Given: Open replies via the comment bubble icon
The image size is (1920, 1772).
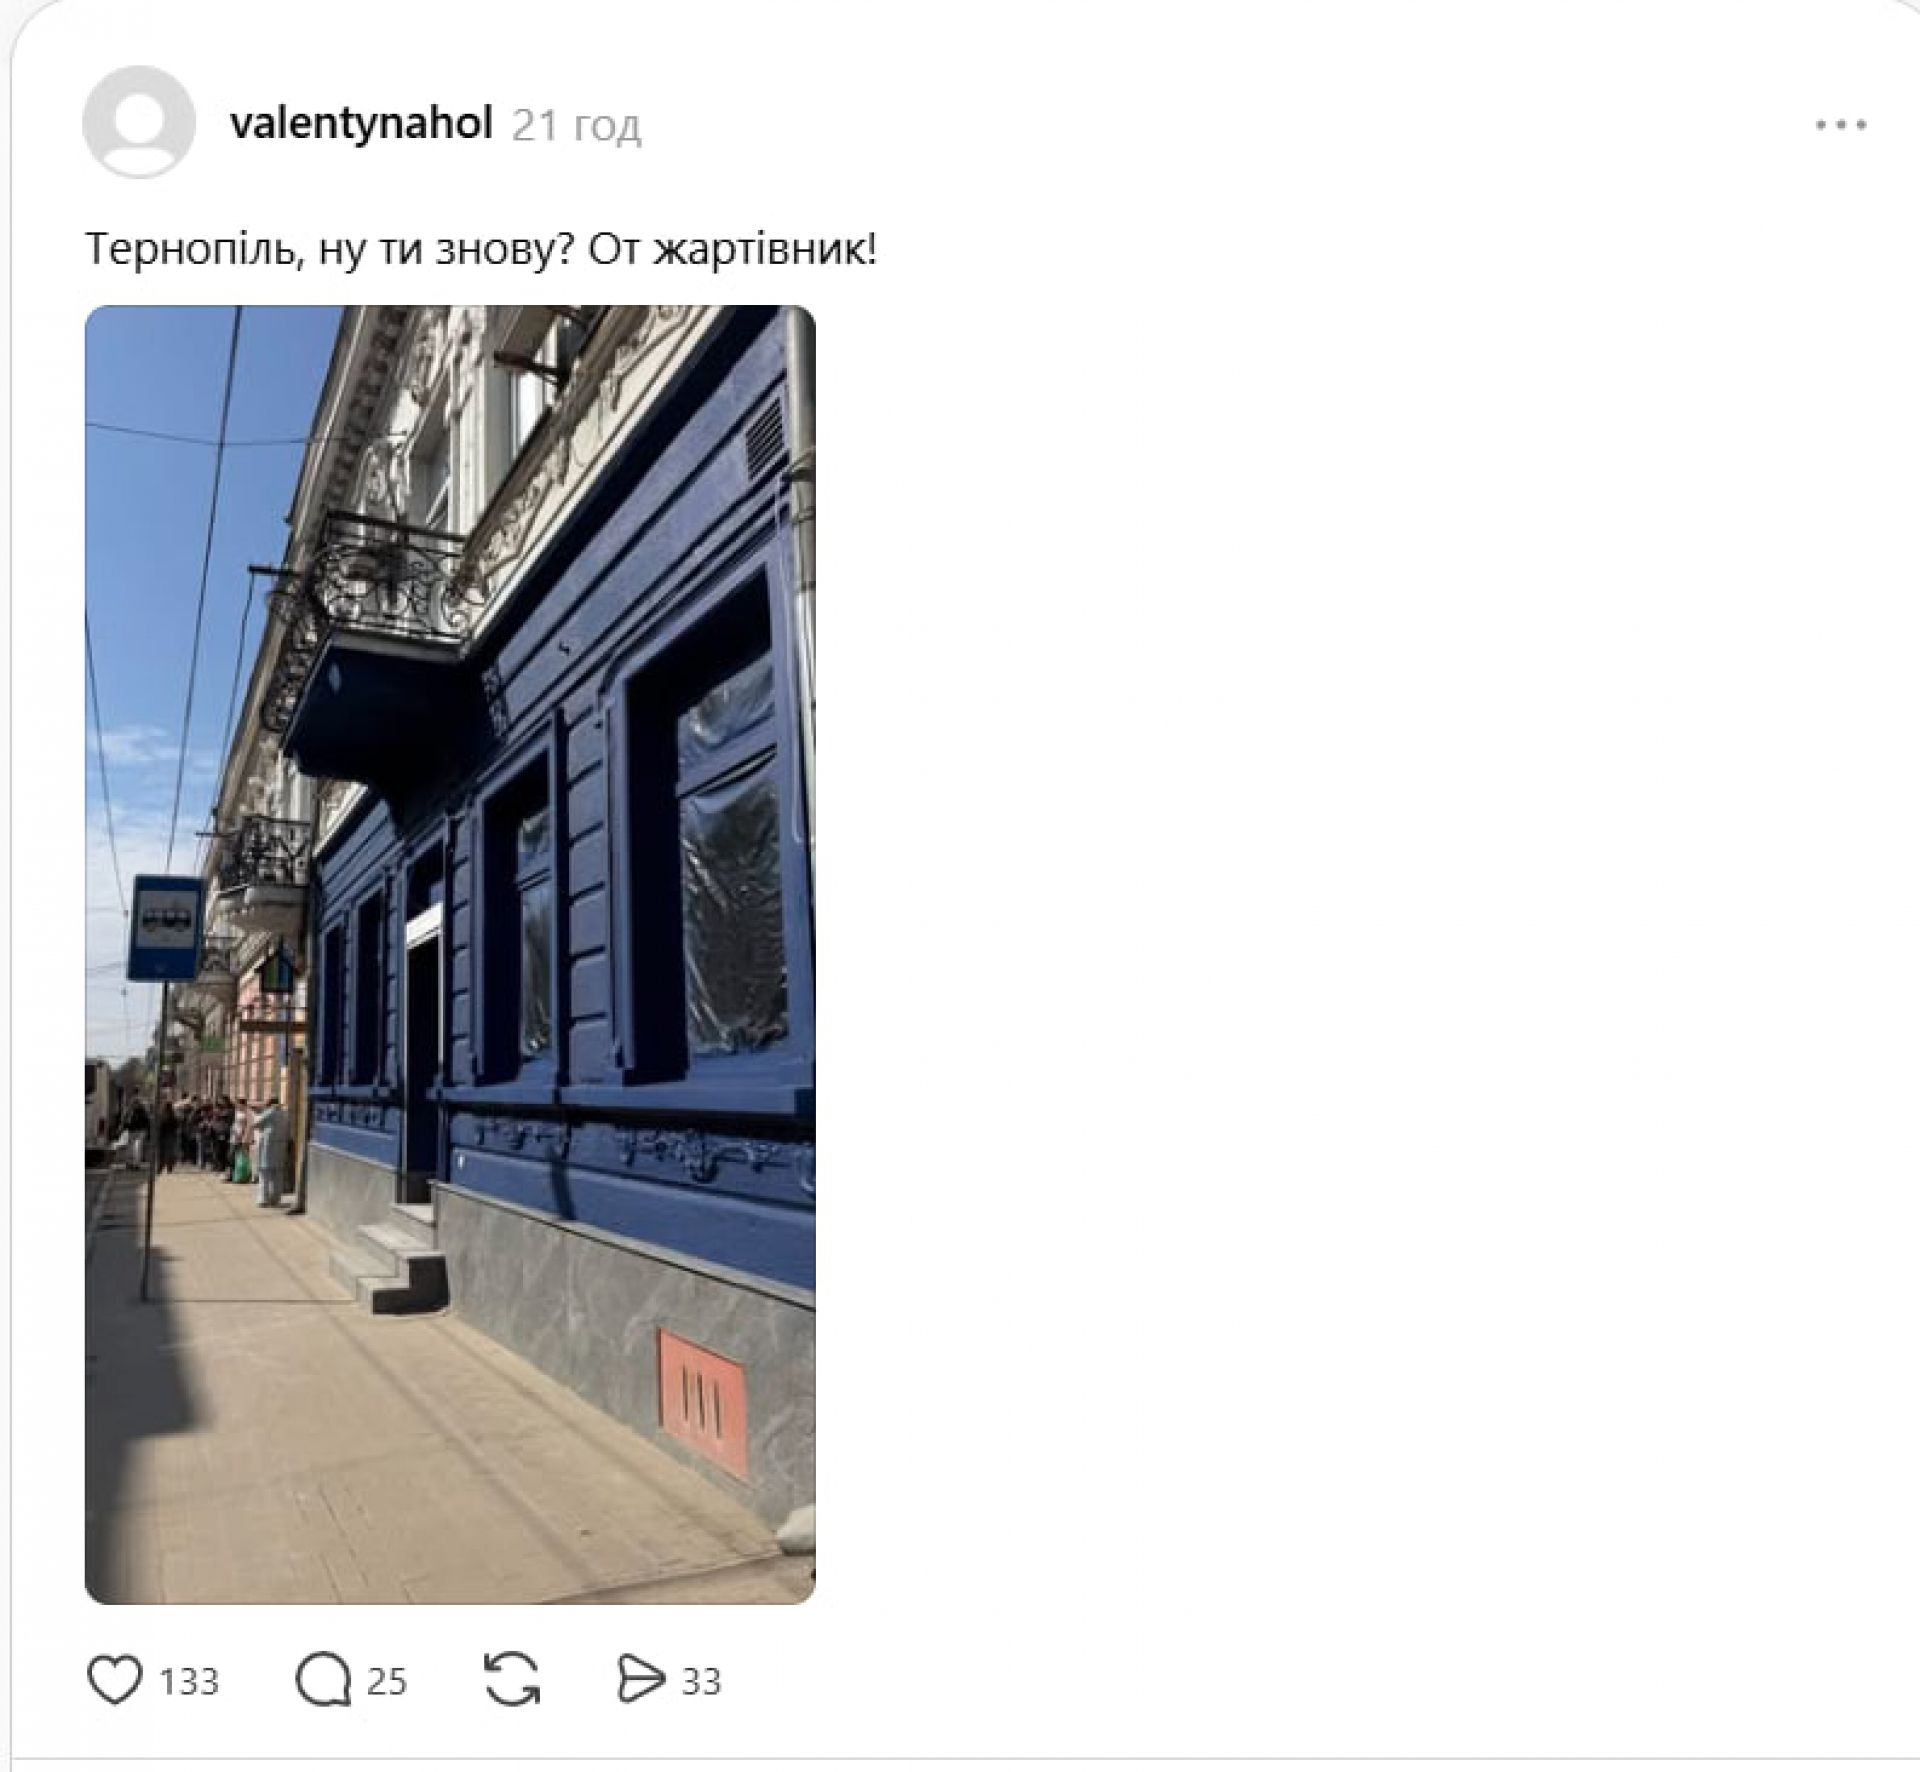Looking at the screenshot, I should 323,1680.
